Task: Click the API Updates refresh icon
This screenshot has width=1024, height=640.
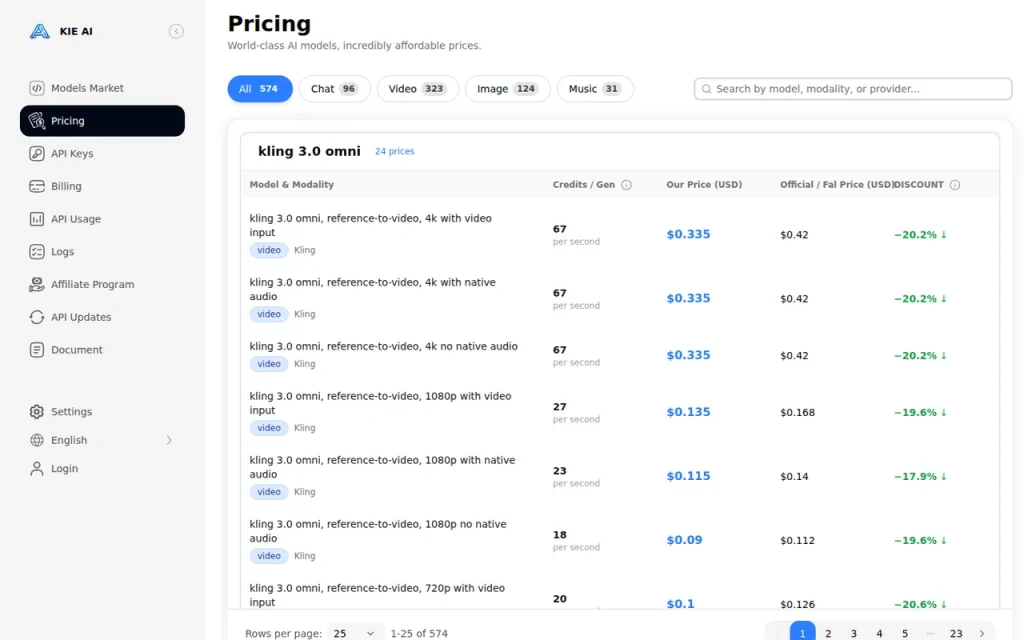Action: (x=37, y=317)
